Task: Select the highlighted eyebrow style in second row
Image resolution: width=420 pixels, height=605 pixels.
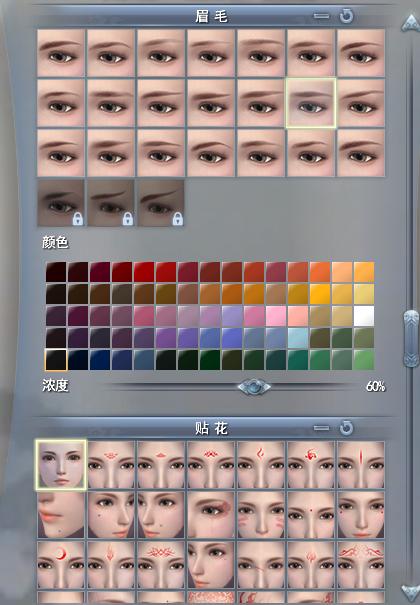Action: pos(311,103)
